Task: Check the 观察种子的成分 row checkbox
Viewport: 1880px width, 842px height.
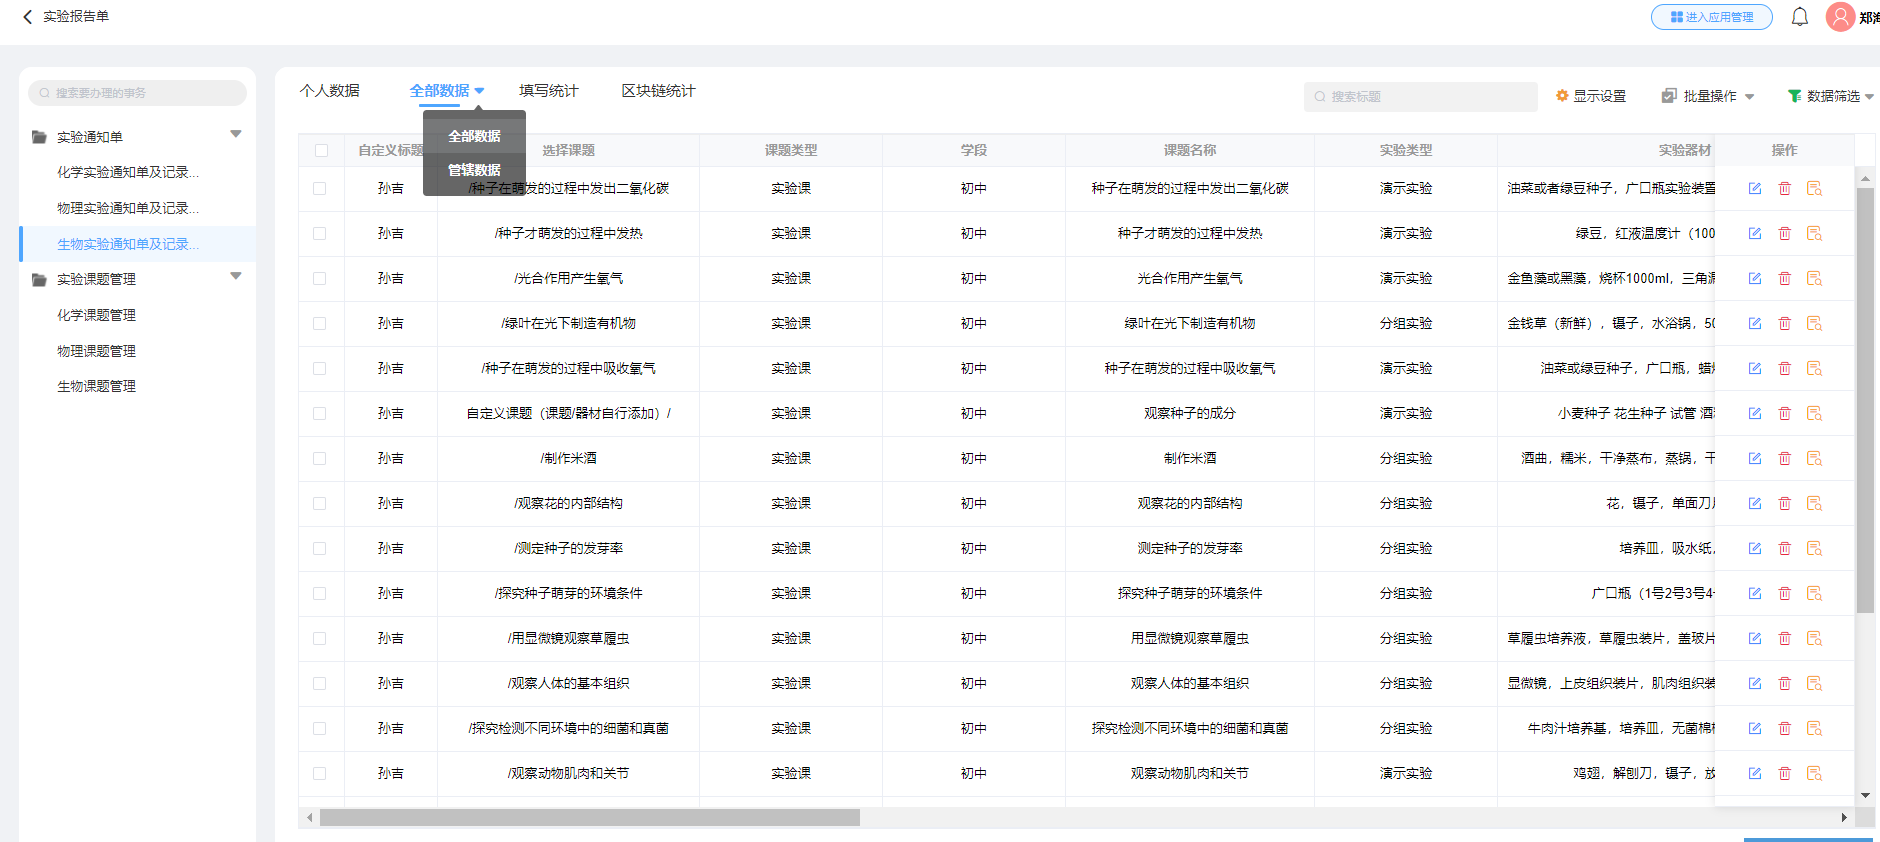Action: tap(320, 413)
